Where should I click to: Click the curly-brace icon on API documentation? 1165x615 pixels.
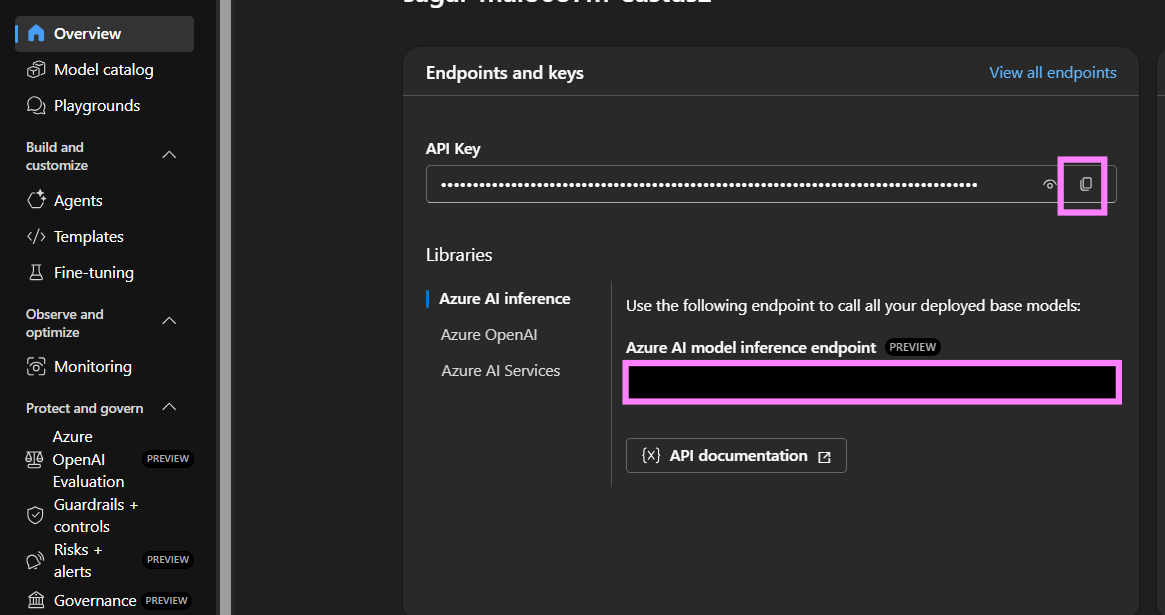pos(651,455)
